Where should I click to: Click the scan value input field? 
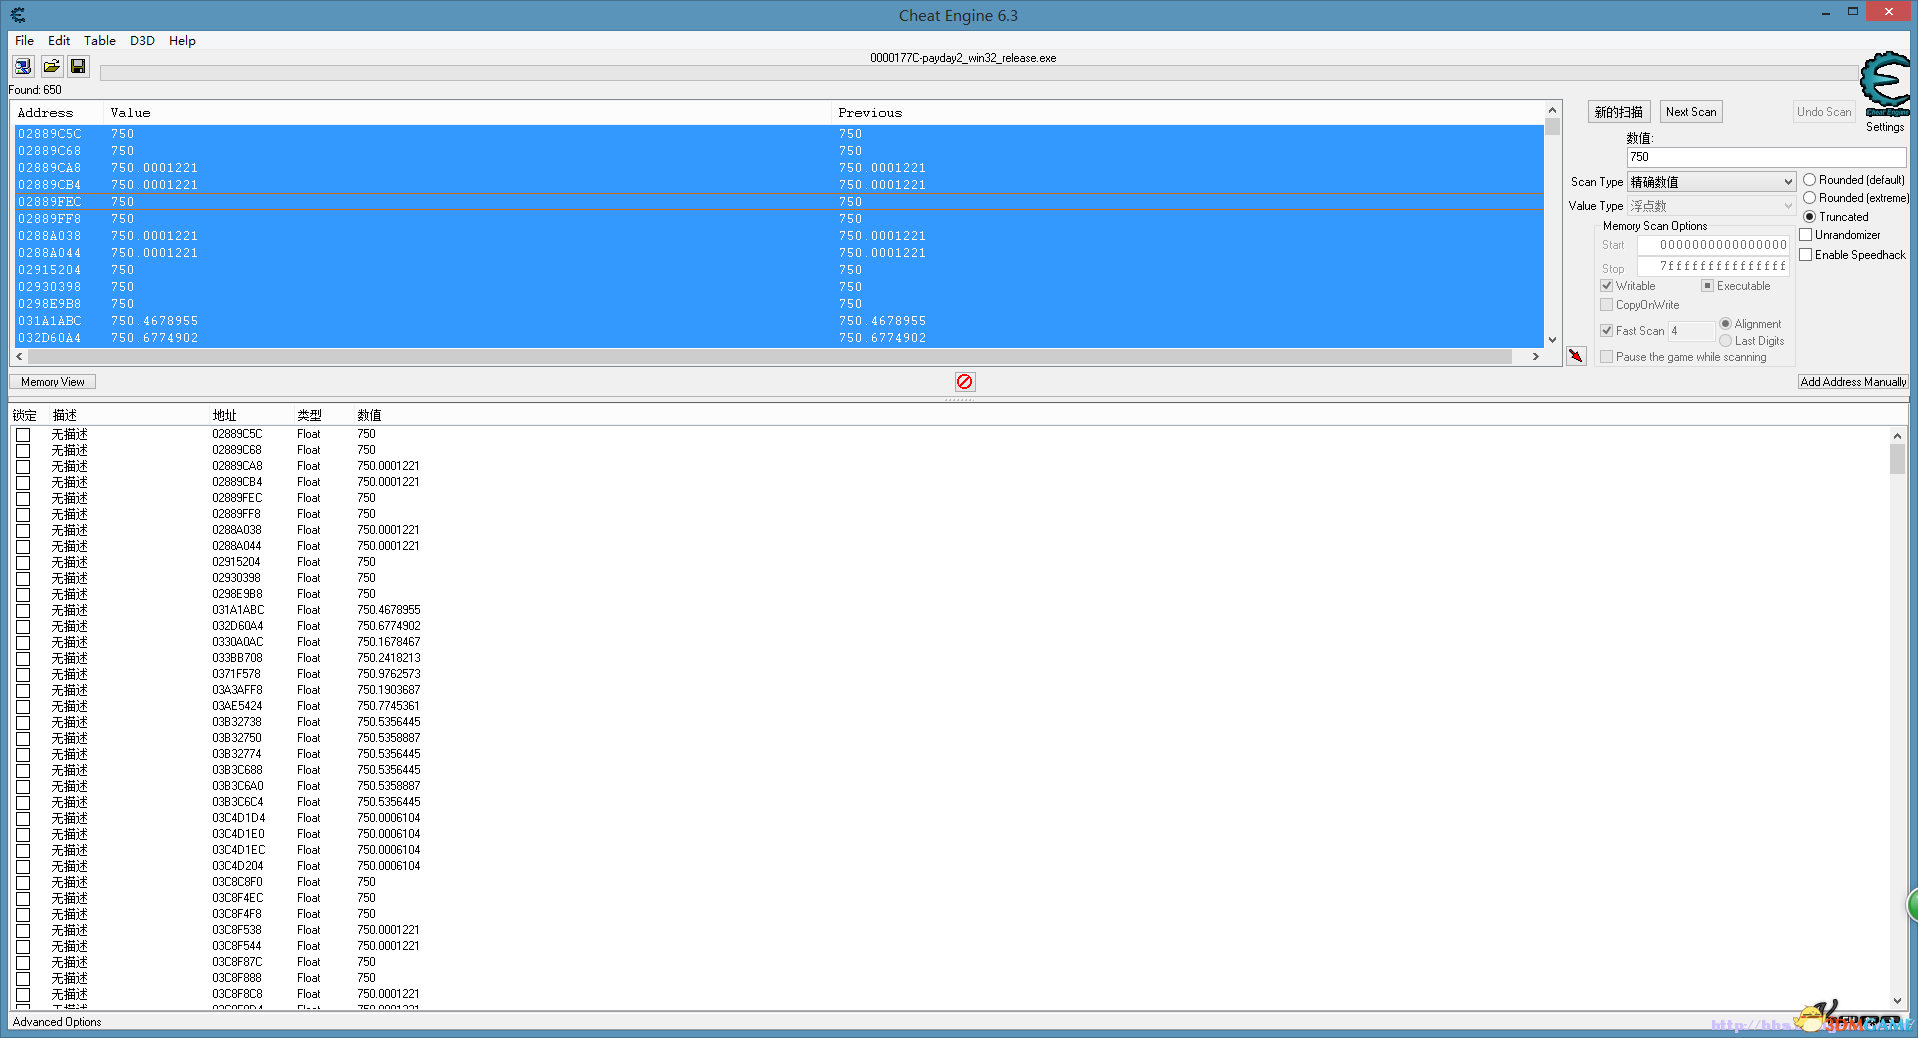(1766, 157)
